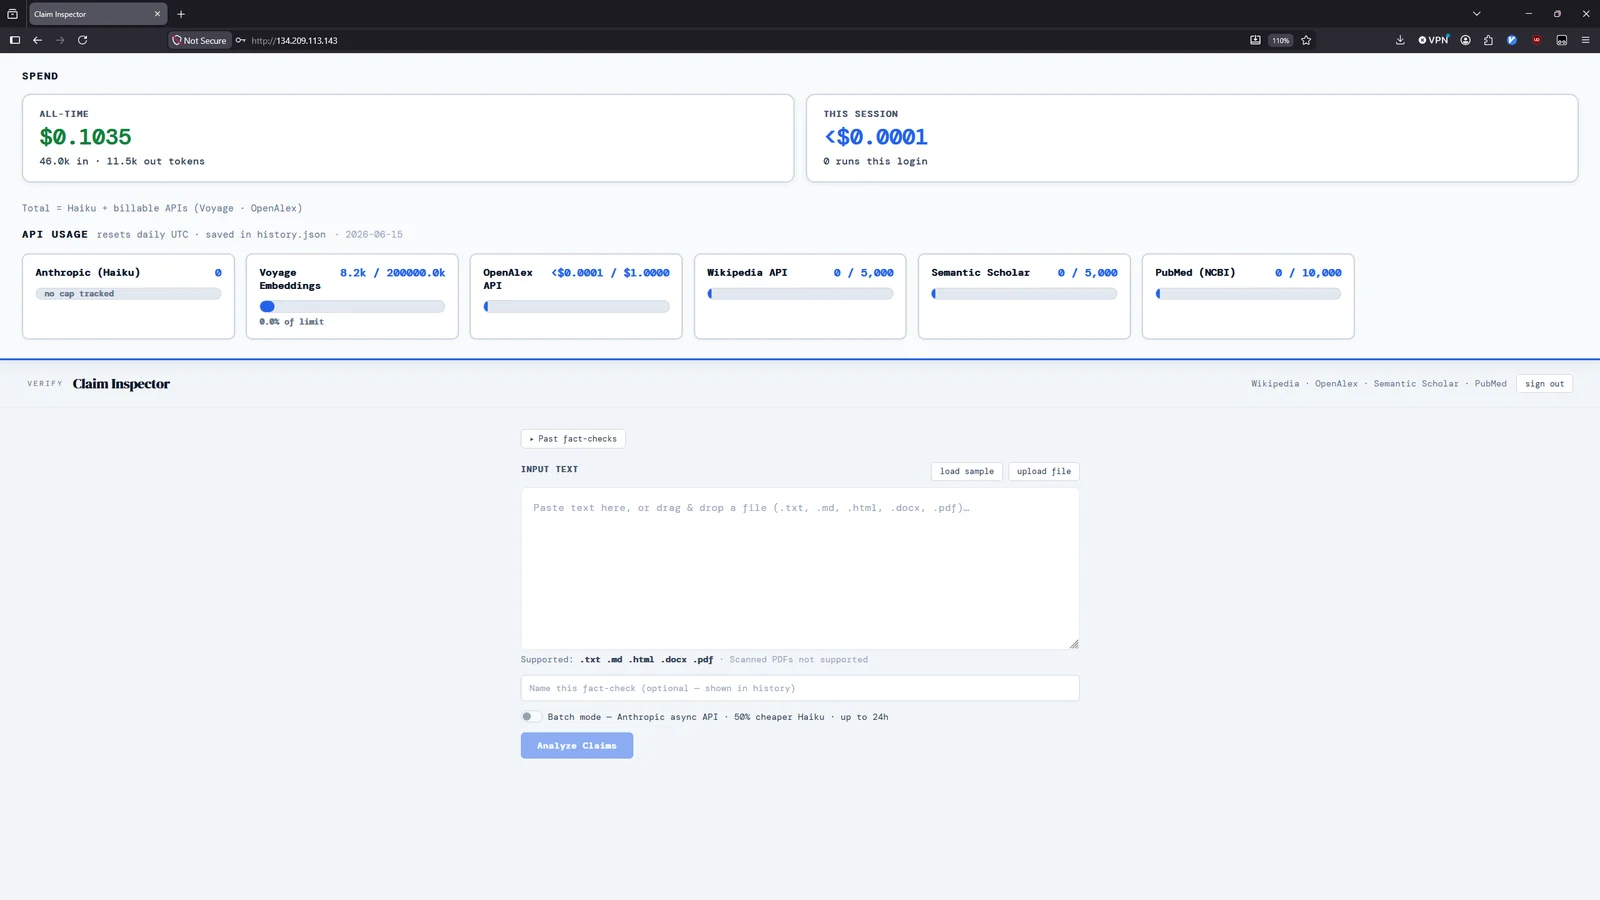1600x900 pixels.
Task: Click the Wikipedia API usage progress bar
Action: [800, 294]
